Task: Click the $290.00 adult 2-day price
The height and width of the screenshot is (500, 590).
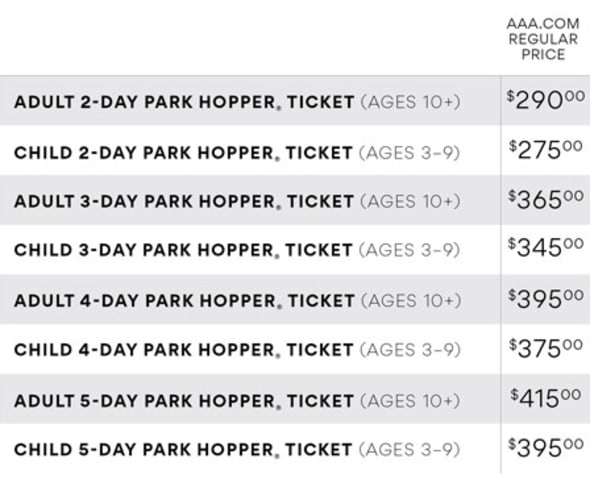Action: point(546,100)
